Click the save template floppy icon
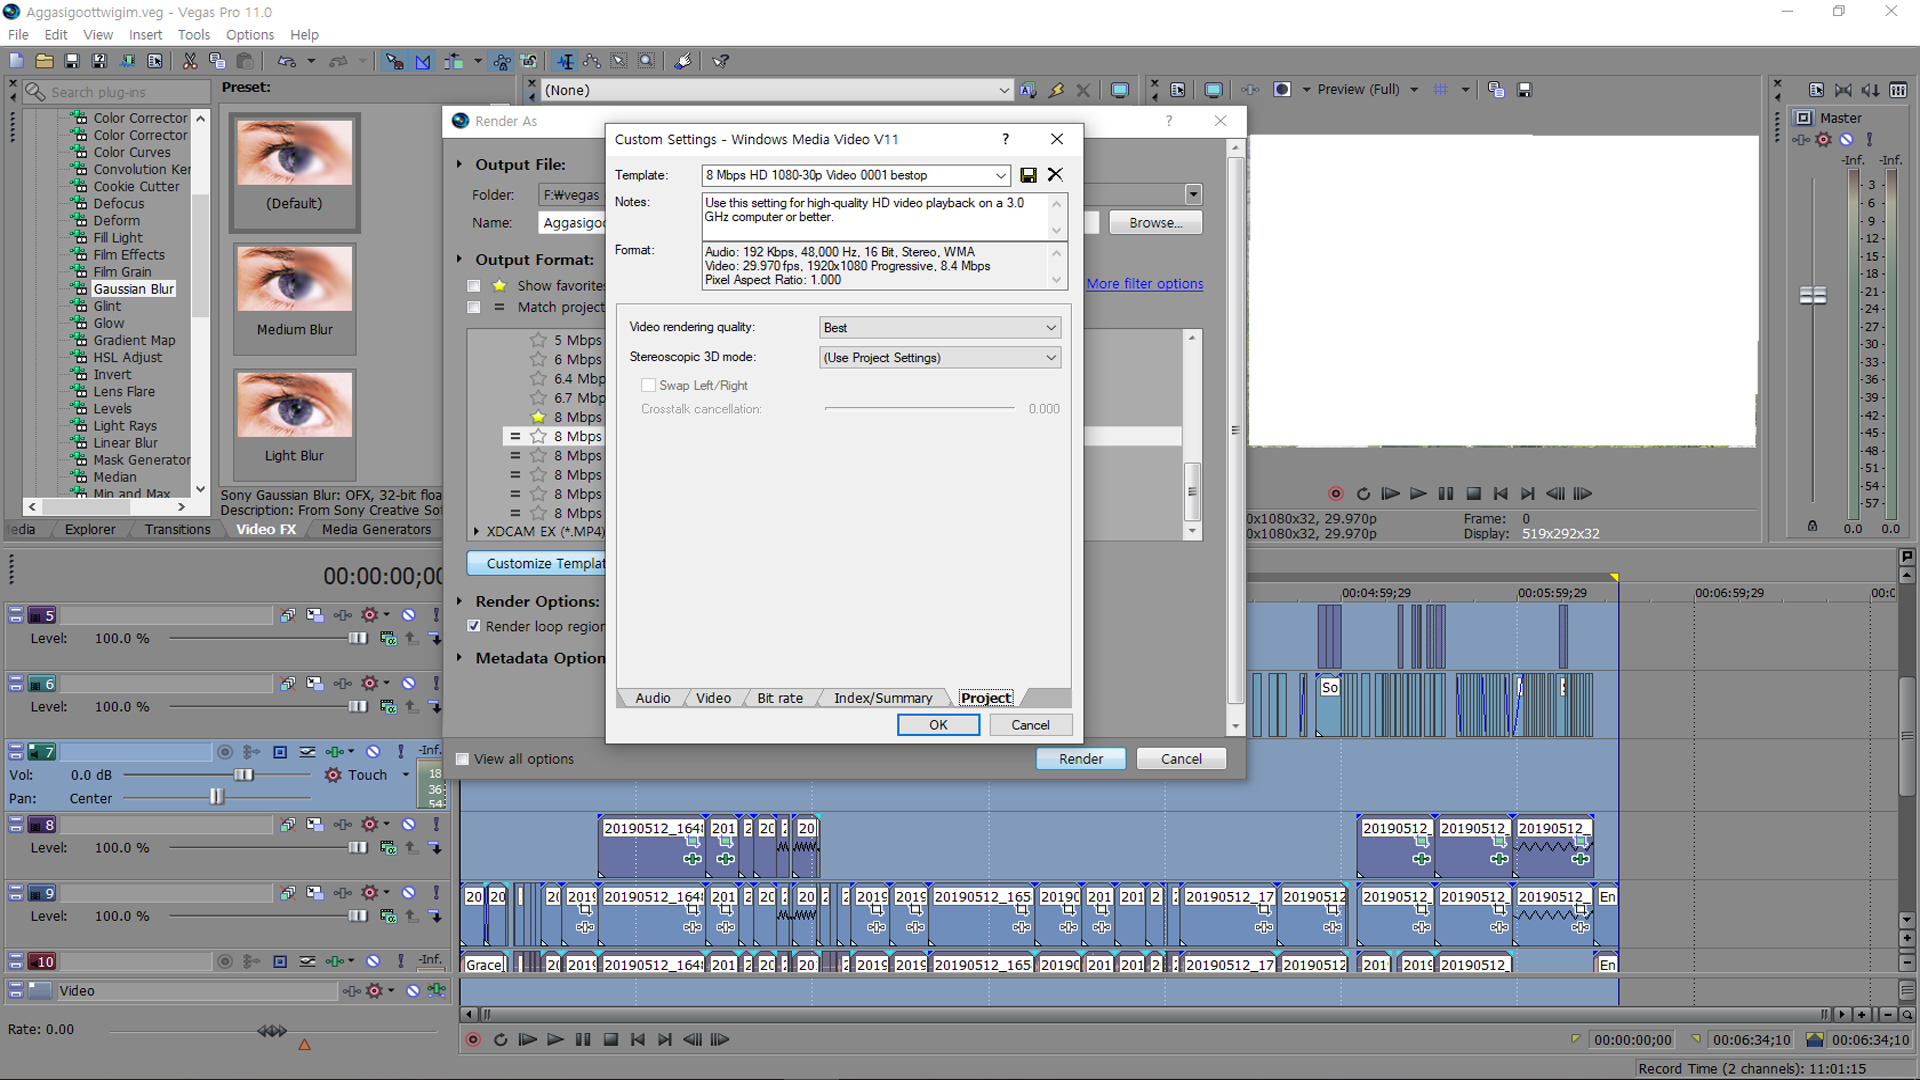 (1028, 175)
